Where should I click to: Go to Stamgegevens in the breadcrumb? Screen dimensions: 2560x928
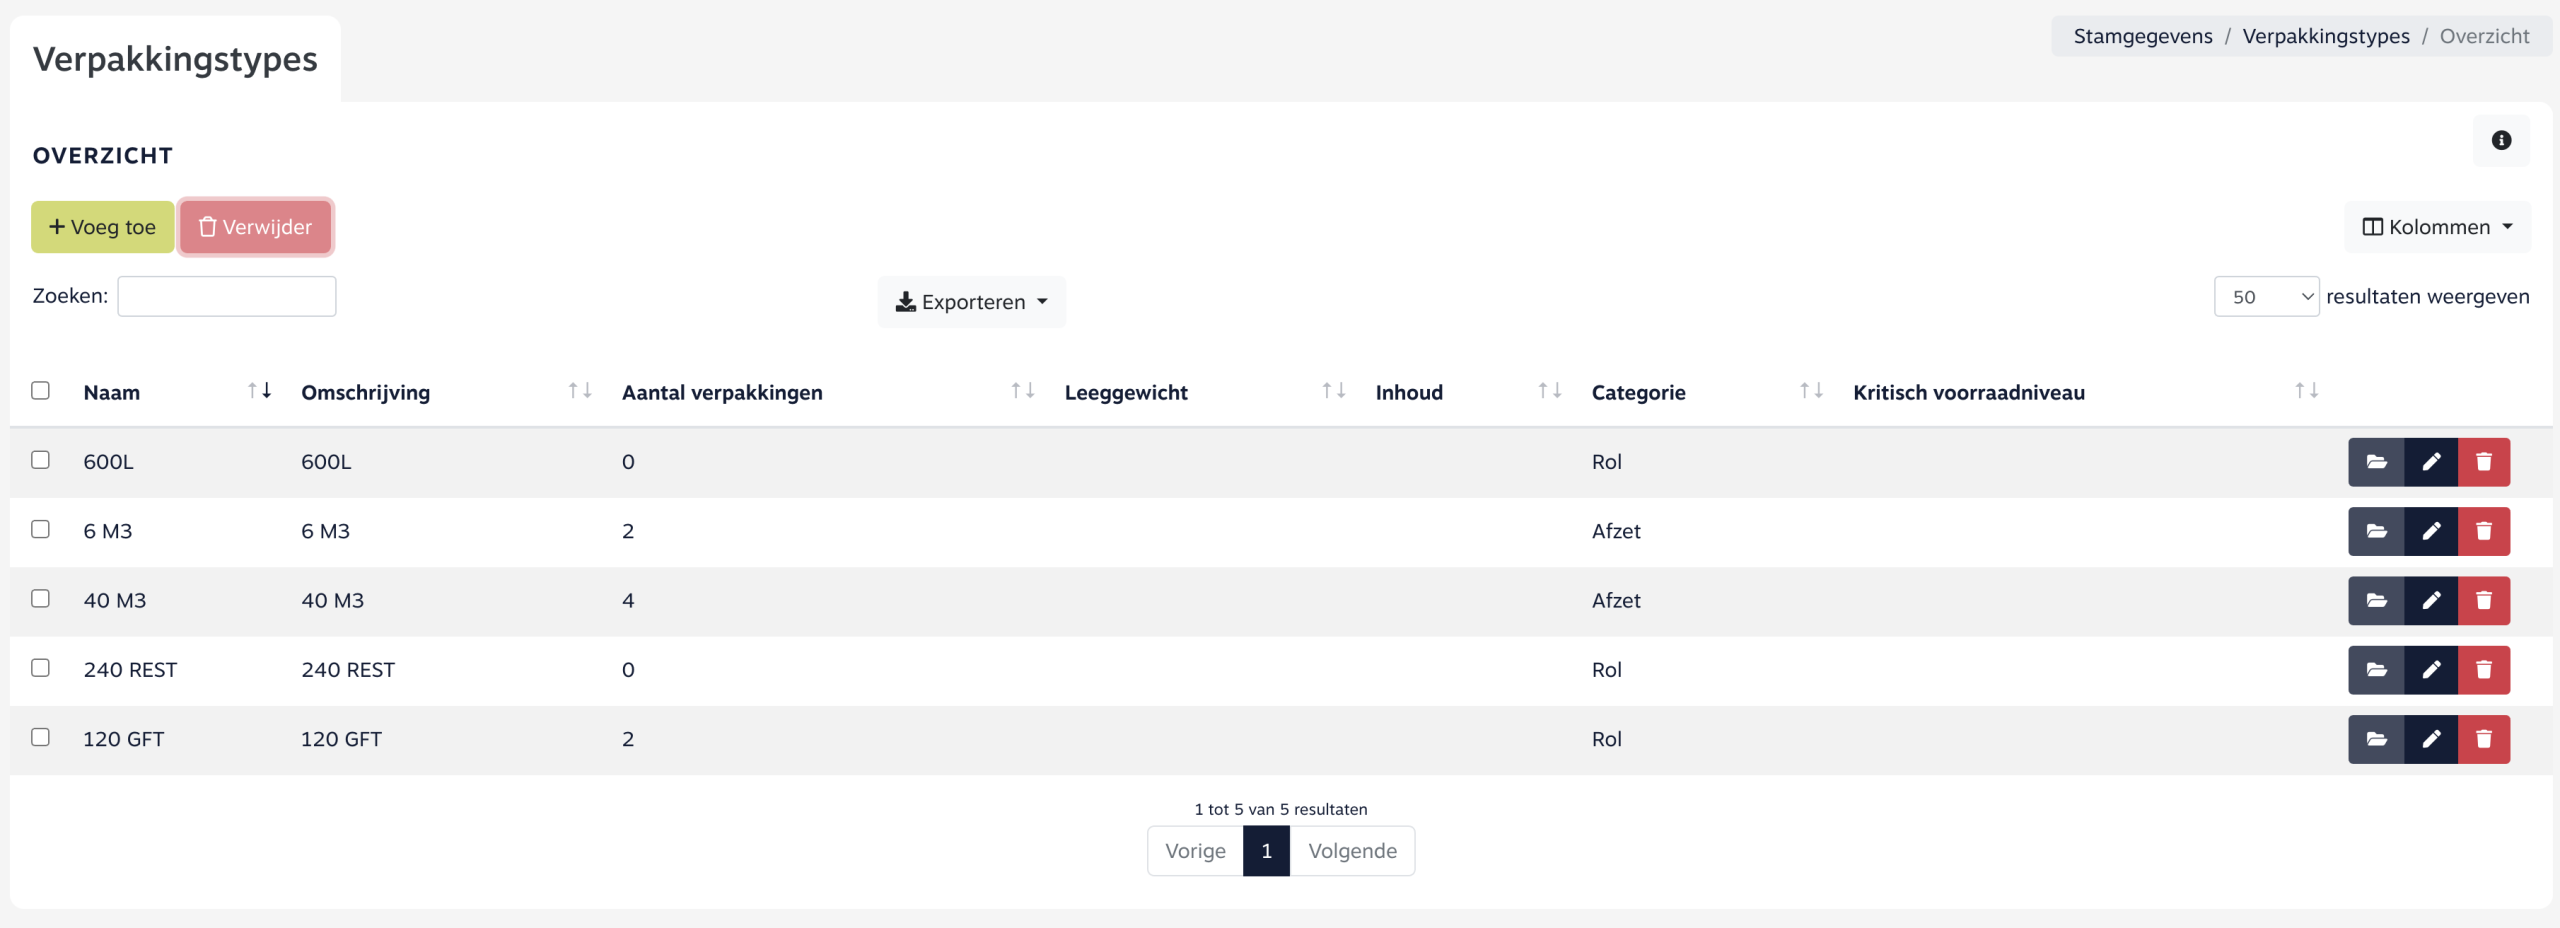[x=2142, y=37]
